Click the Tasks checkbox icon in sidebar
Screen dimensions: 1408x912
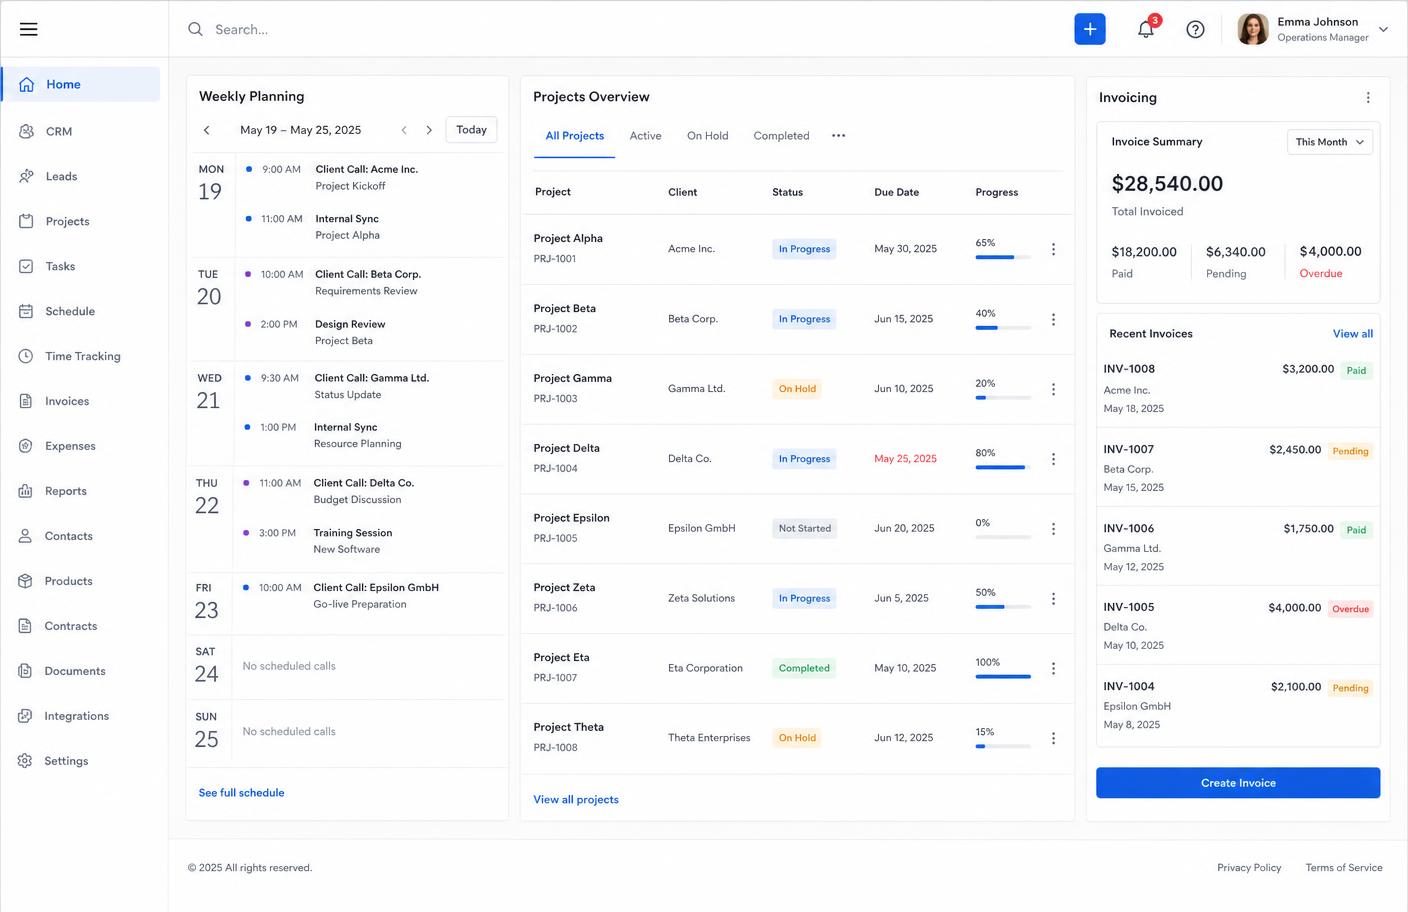tap(26, 266)
